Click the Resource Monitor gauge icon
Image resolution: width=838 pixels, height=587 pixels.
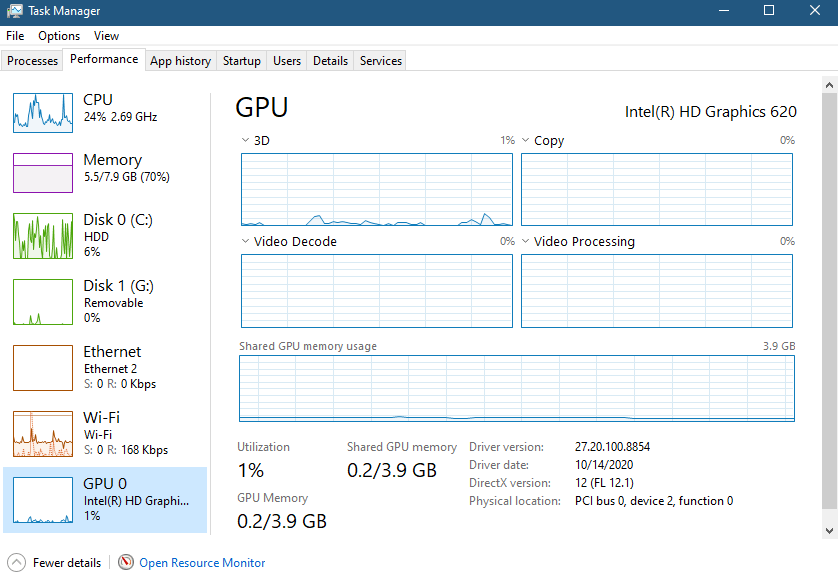pos(126,562)
